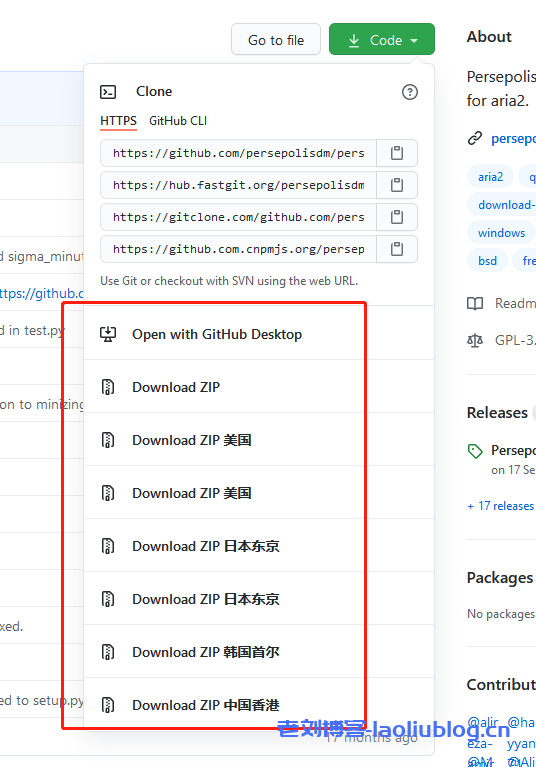Copy the github.com.cnpmjs.org clone URL
The width and height of the screenshot is (536, 767).
[397, 249]
